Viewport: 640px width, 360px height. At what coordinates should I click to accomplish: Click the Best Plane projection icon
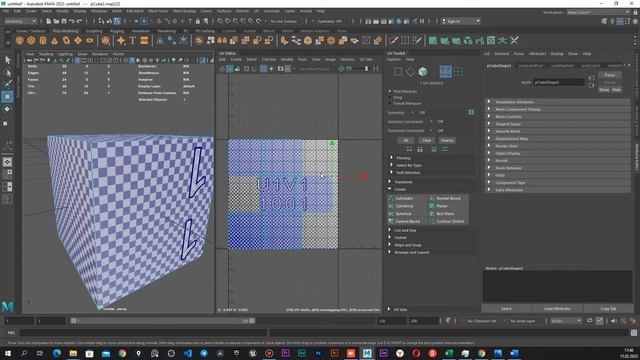tap(431, 214)
